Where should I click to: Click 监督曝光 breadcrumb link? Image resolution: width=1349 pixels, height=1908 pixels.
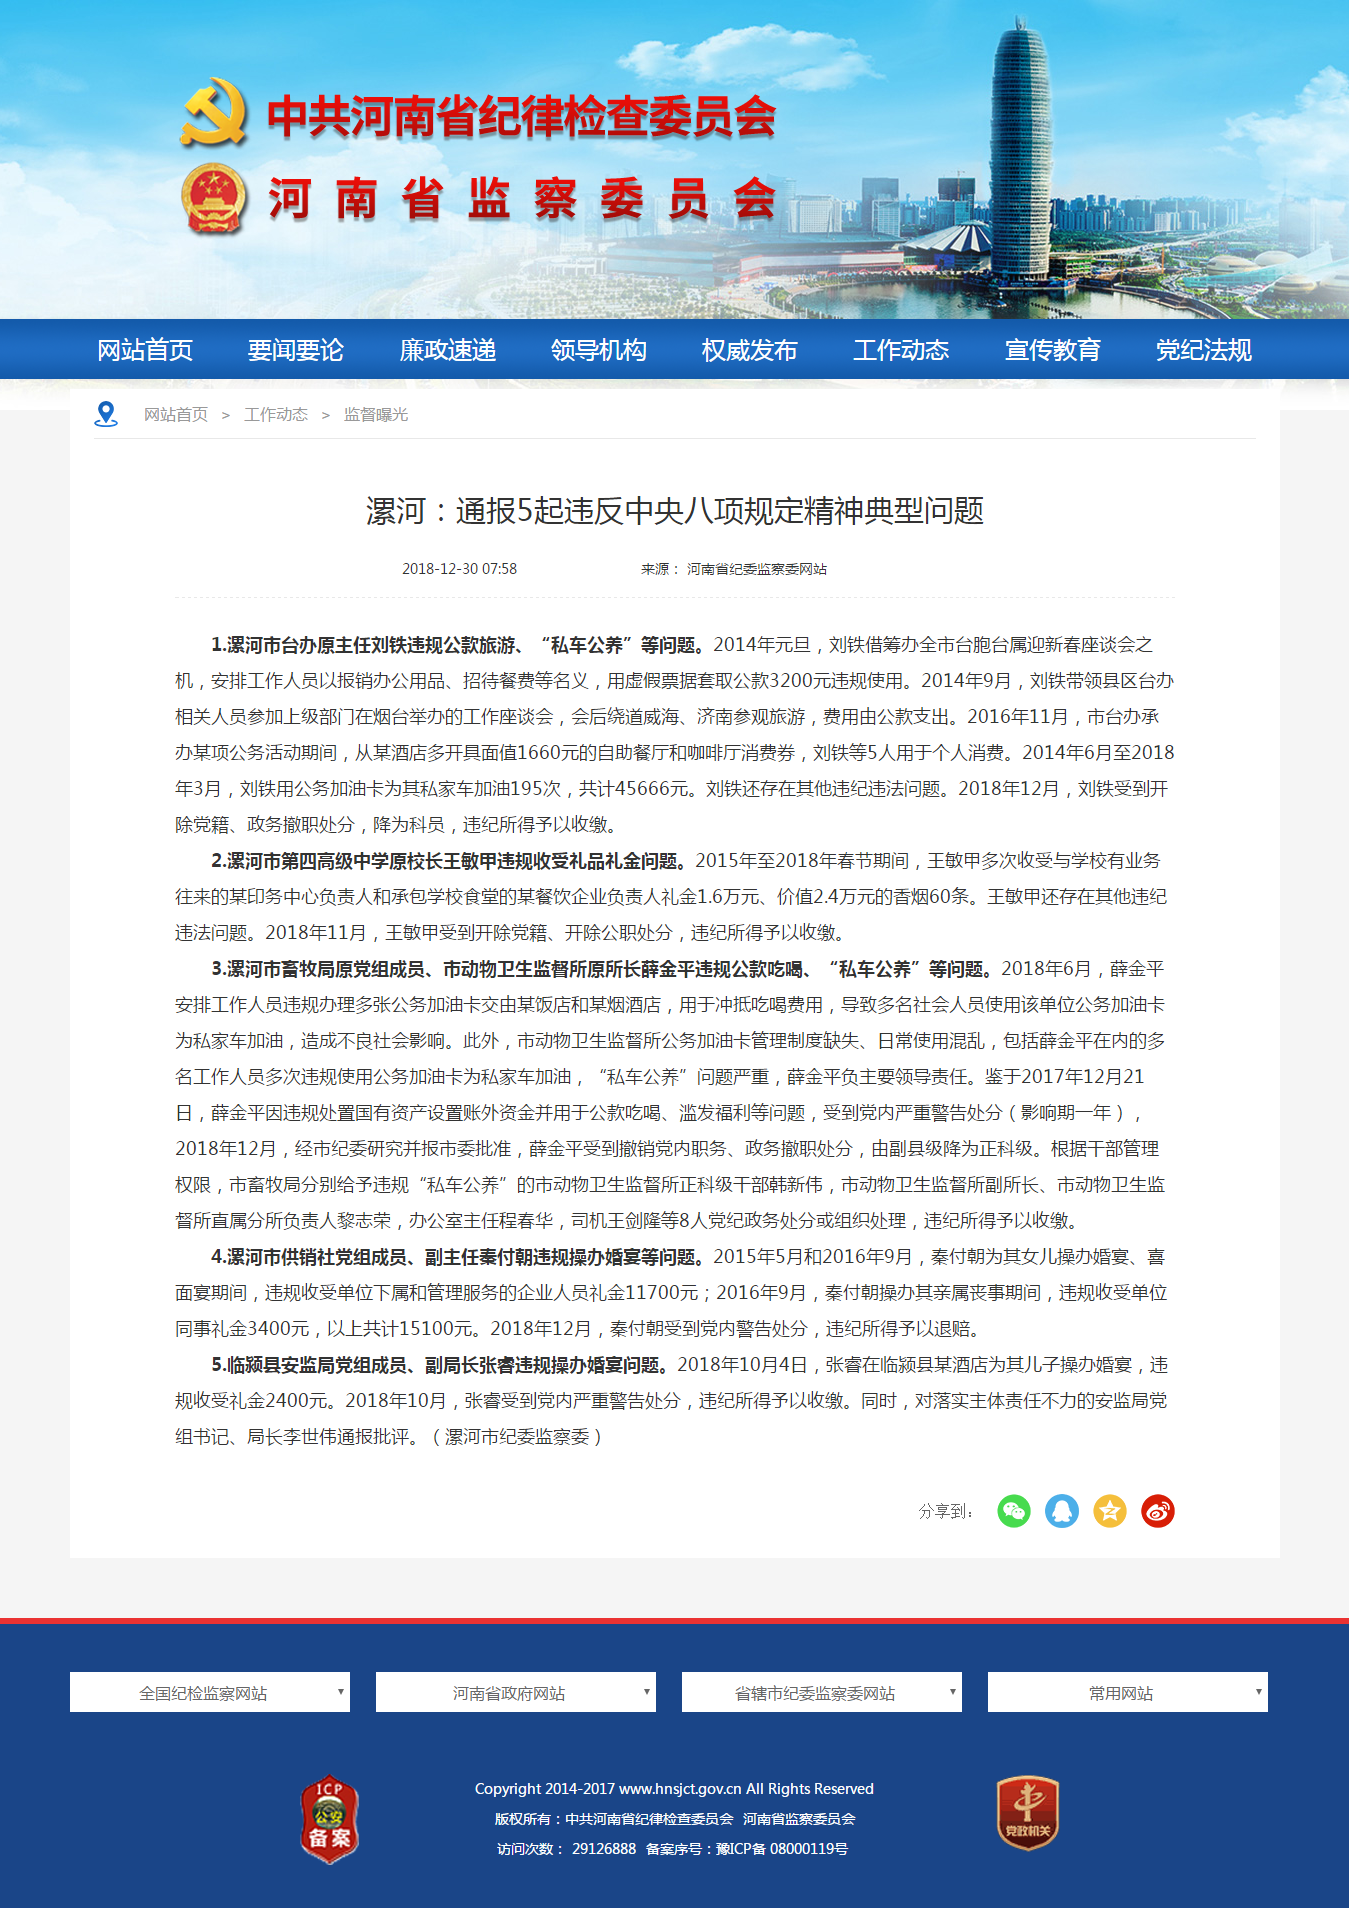click(x=376, y=414)
